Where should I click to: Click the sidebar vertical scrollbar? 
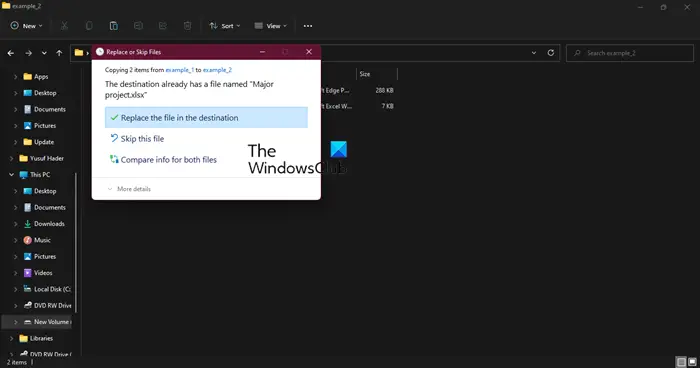(75, 242)
